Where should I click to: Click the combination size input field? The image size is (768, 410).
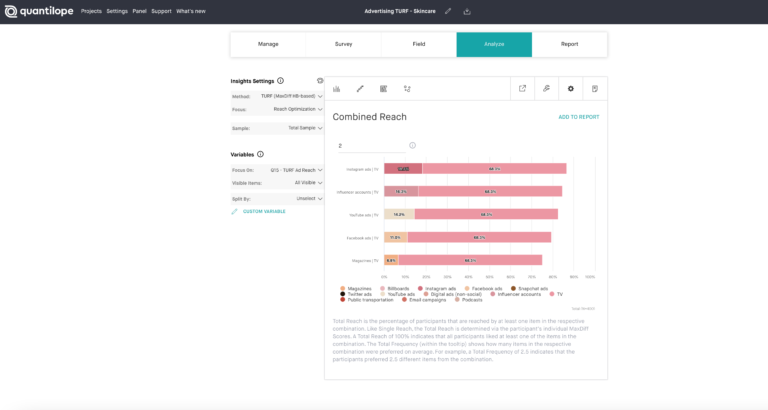pos(370,146)
